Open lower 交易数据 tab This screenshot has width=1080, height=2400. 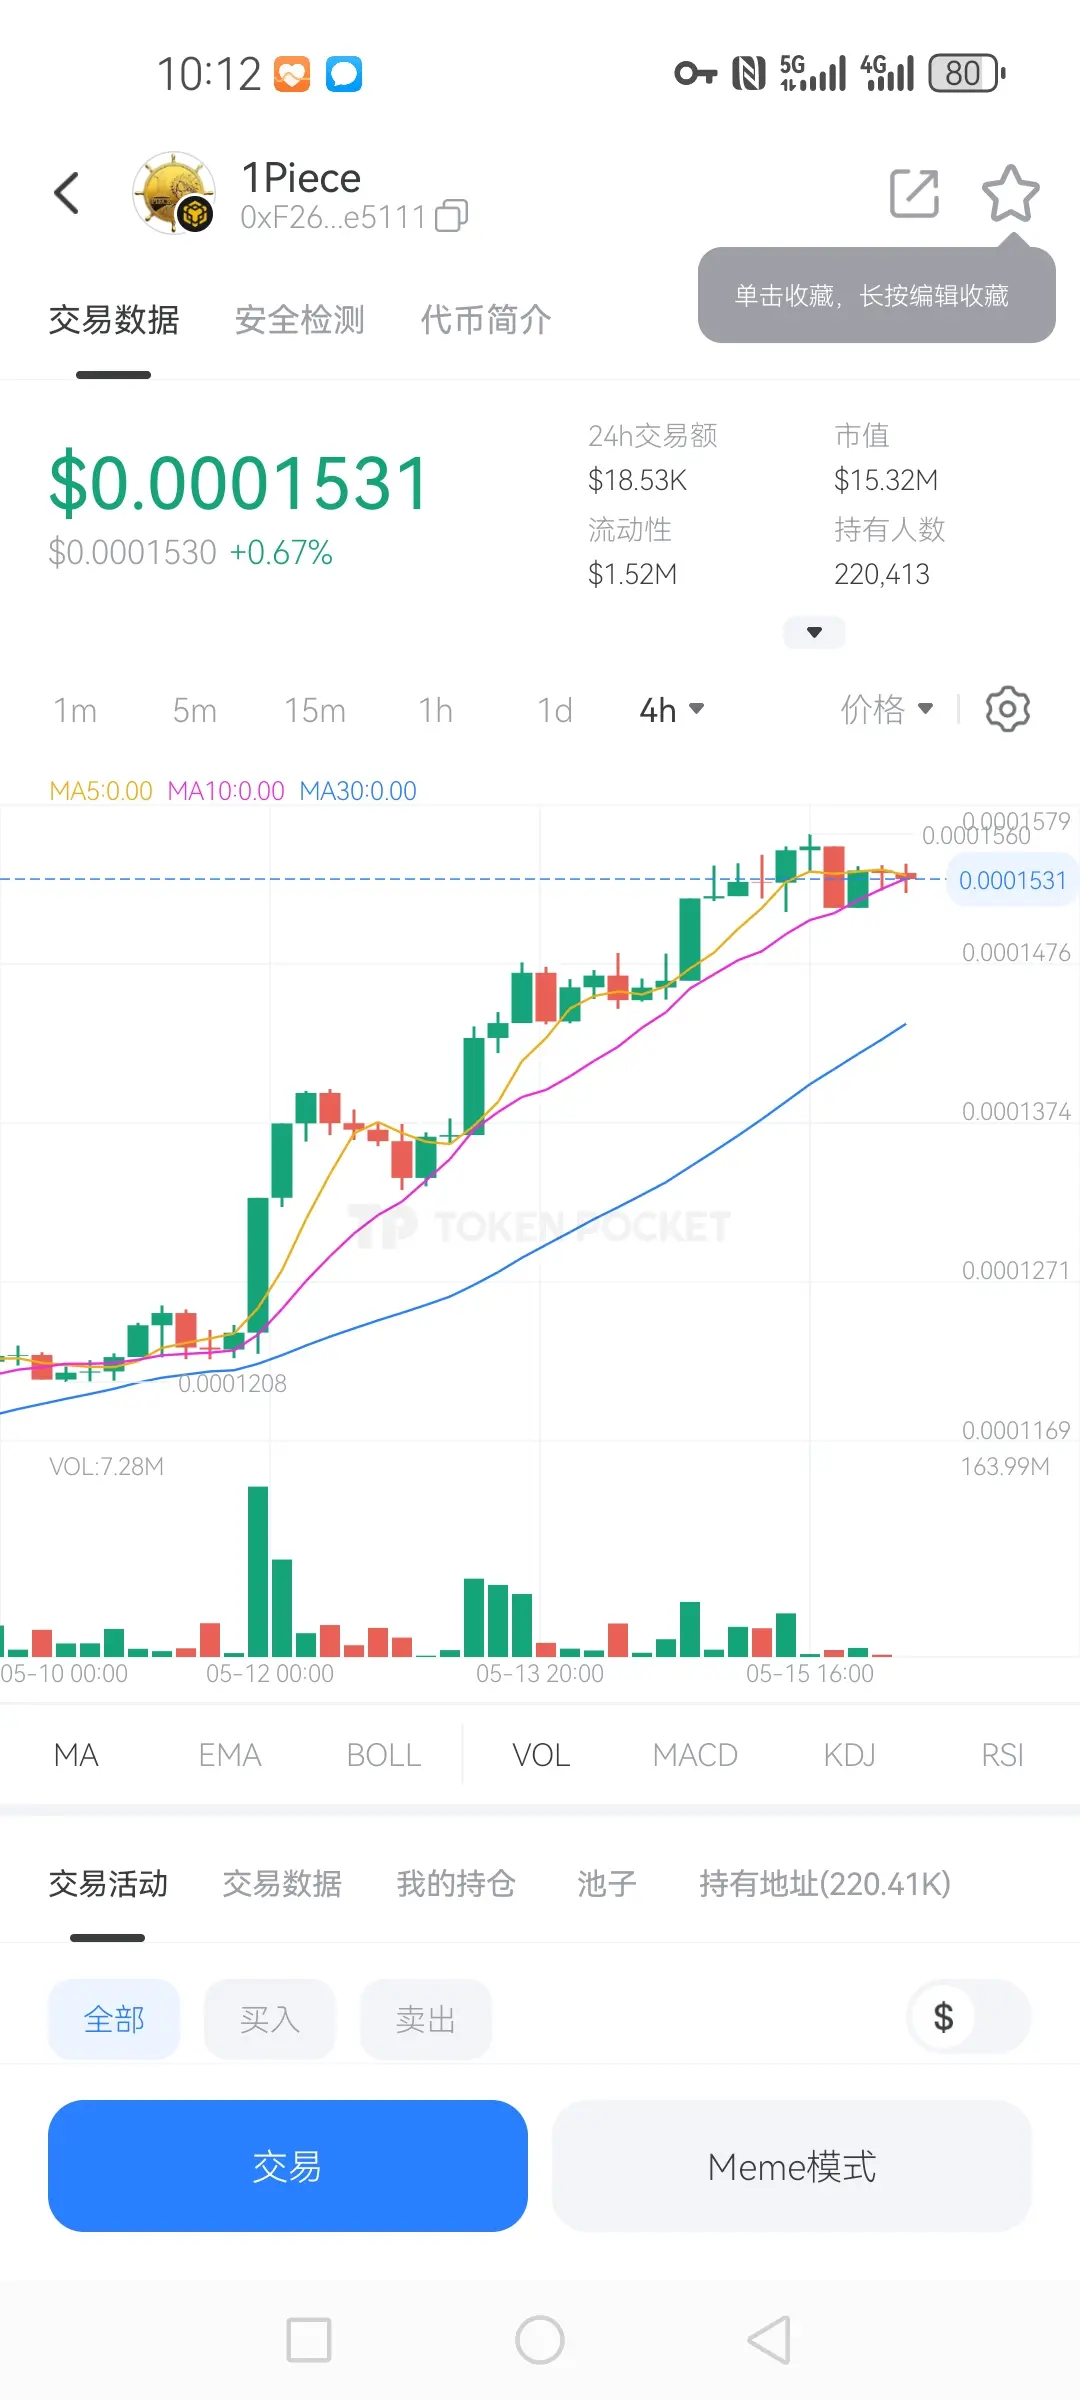[282, 1884]
